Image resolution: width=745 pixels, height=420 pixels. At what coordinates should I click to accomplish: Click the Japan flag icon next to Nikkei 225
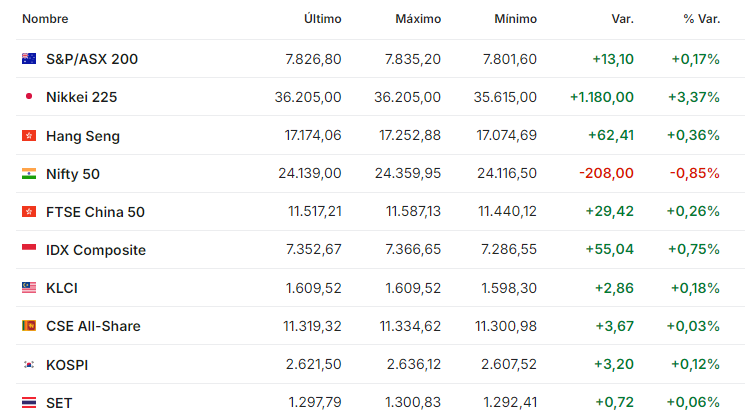29,96
